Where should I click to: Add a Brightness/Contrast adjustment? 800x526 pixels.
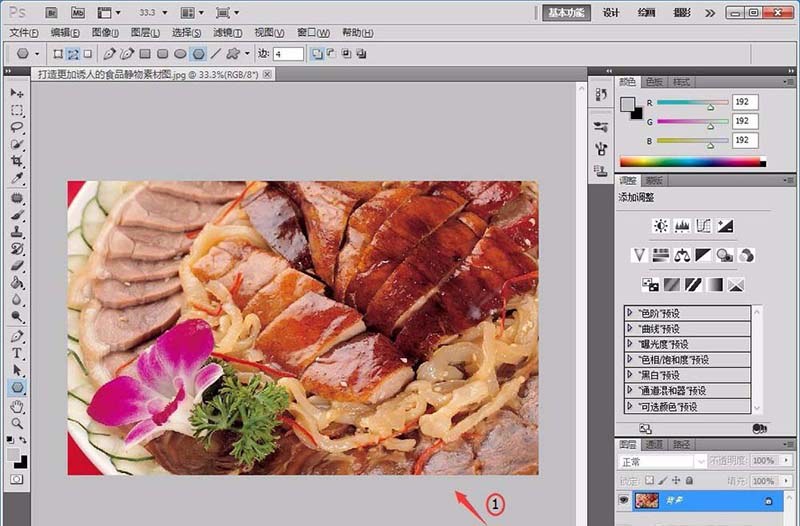click(x=660, y=227)
